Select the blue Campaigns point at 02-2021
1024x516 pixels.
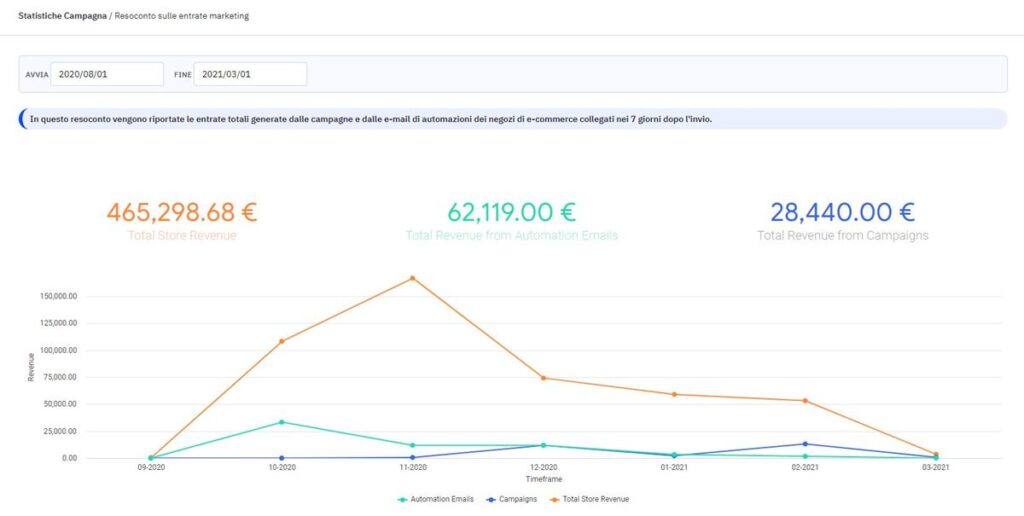(x=805, y=444)
